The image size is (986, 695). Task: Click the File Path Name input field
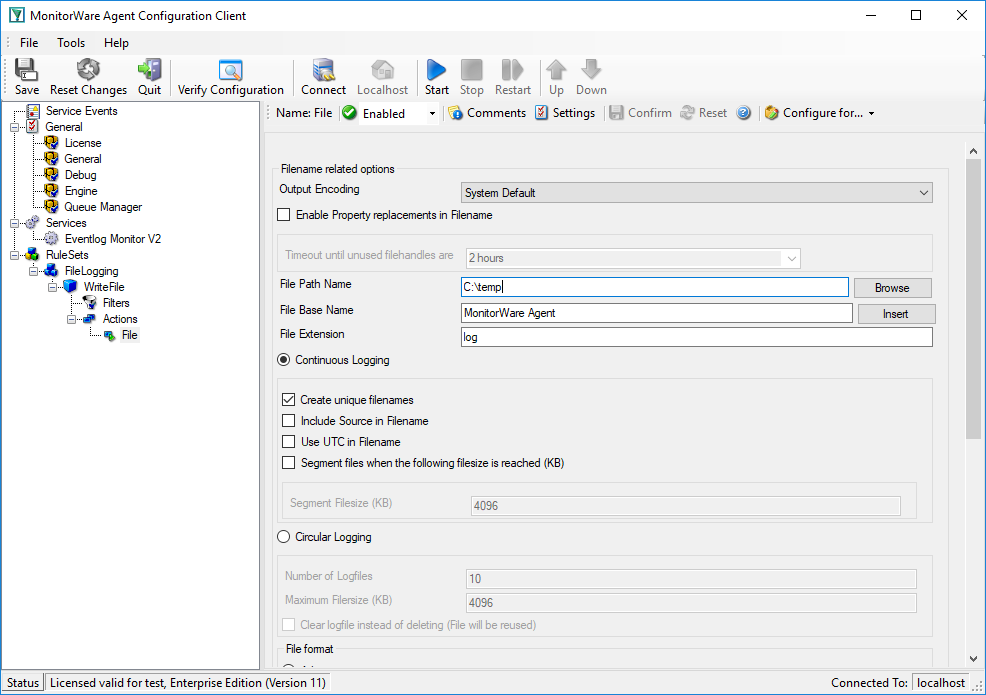click(655, 287)
